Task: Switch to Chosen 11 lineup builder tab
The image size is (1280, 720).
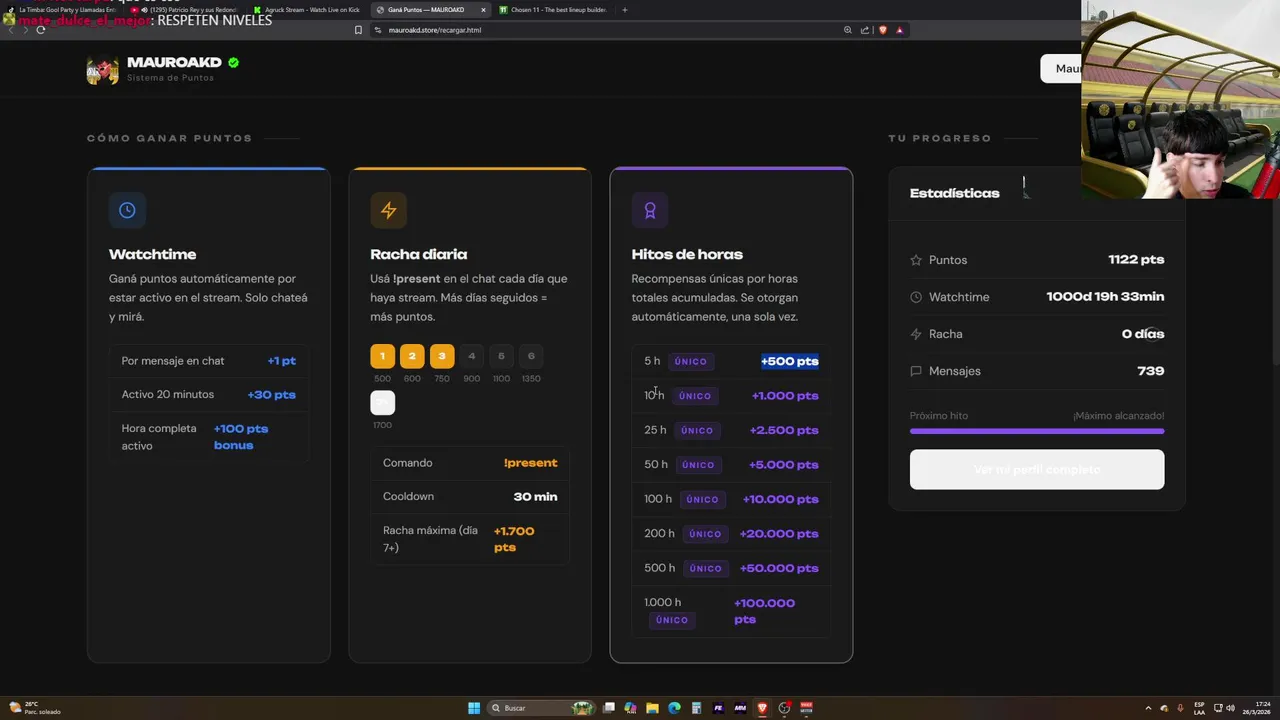Action: [556, 10]
